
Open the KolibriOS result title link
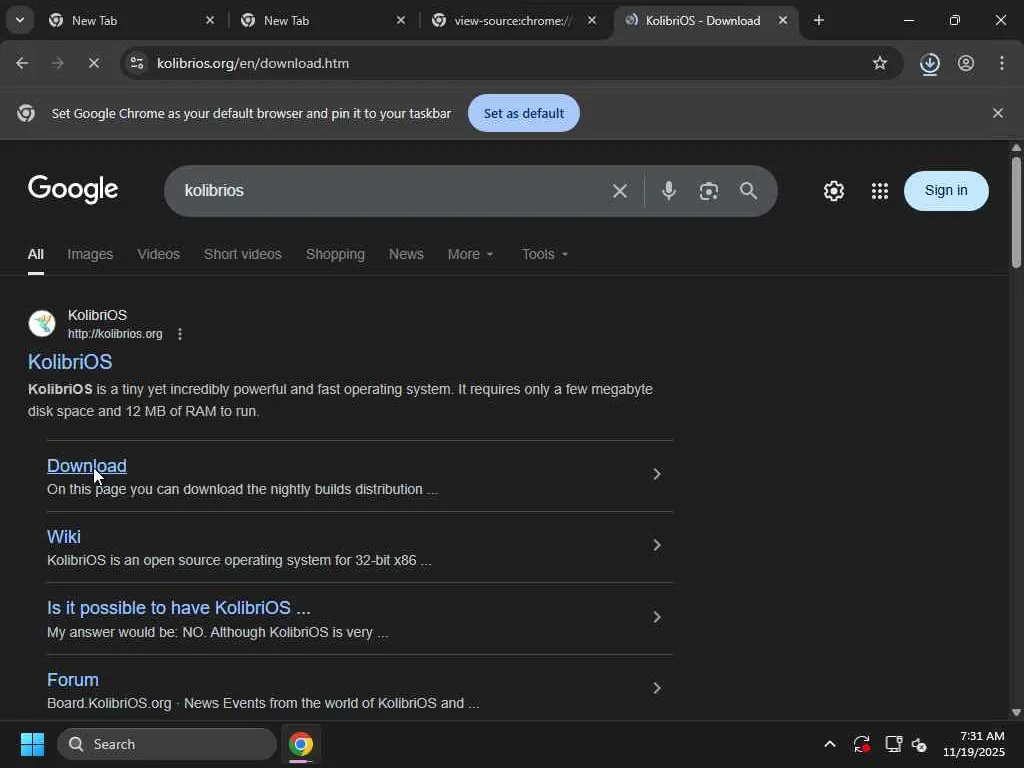pyautogui.click(x=70, y=362)
